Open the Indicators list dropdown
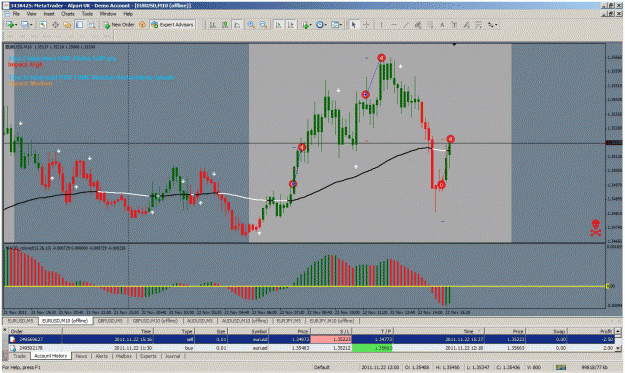 click(306, 25)
